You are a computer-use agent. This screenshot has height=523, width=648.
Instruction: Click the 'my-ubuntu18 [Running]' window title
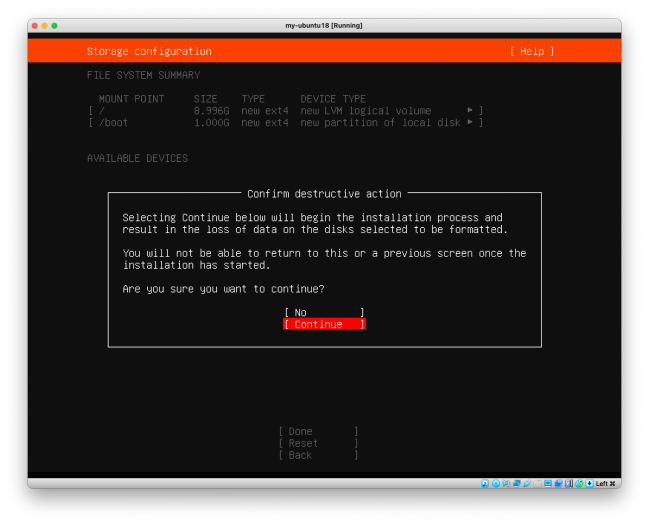(324, 26)
